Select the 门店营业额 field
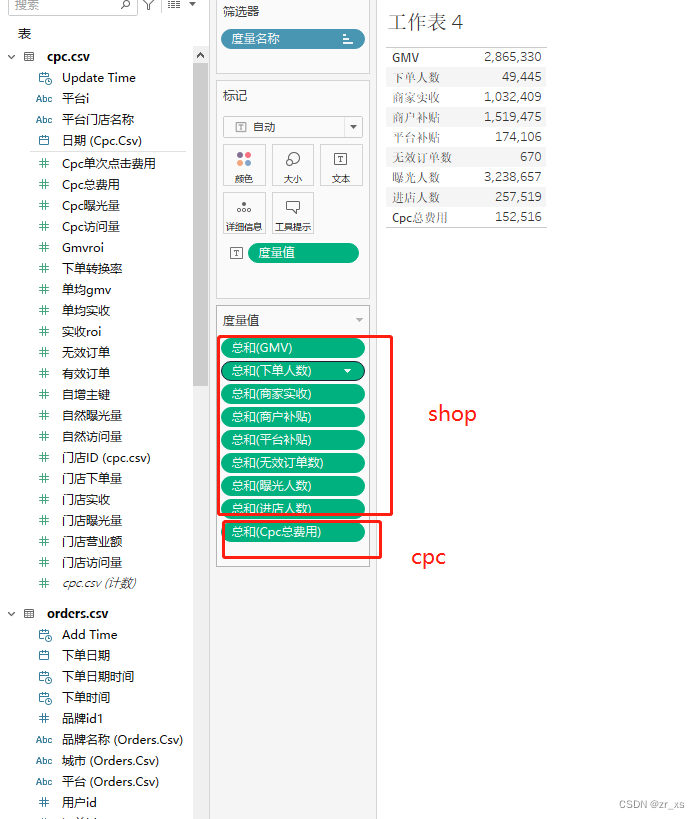The height and width of the screenshot is (819, 700). coord(92,541)
